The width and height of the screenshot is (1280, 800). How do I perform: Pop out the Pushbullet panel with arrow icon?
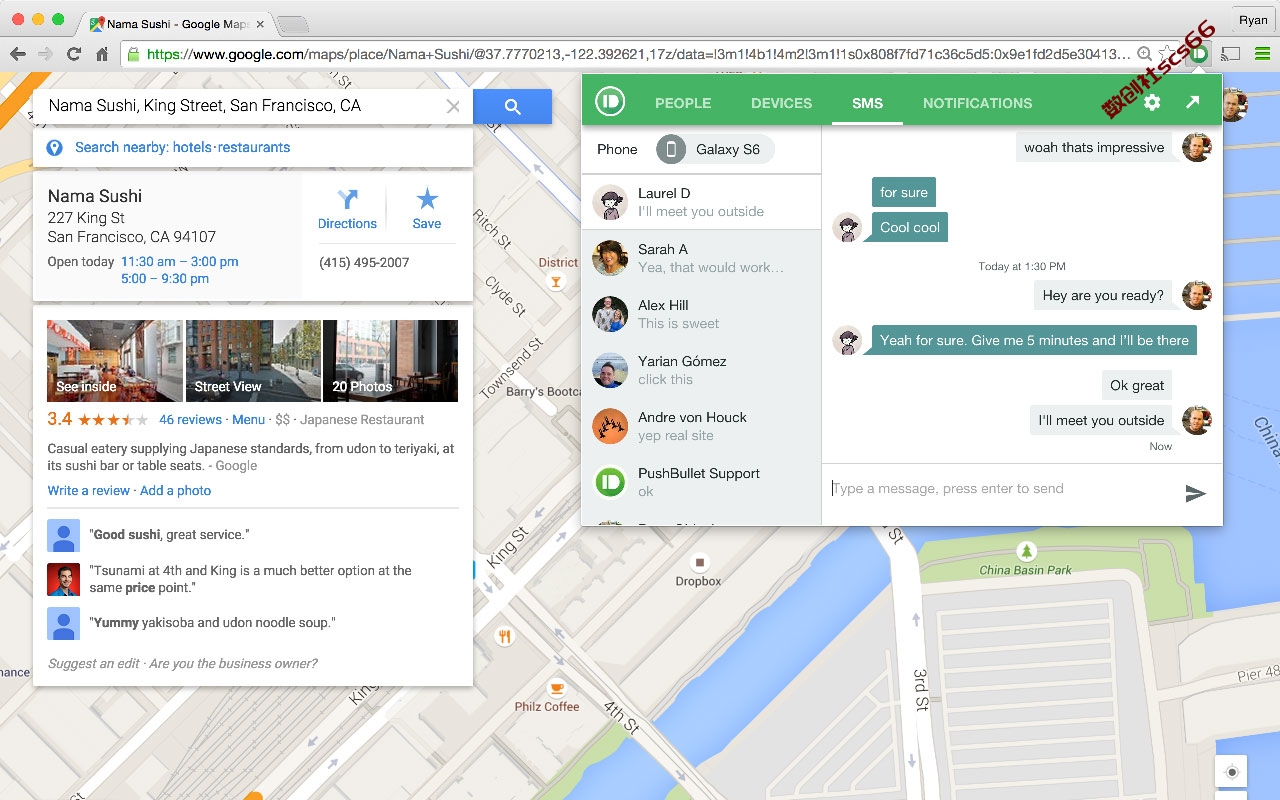pos(1192,102)
